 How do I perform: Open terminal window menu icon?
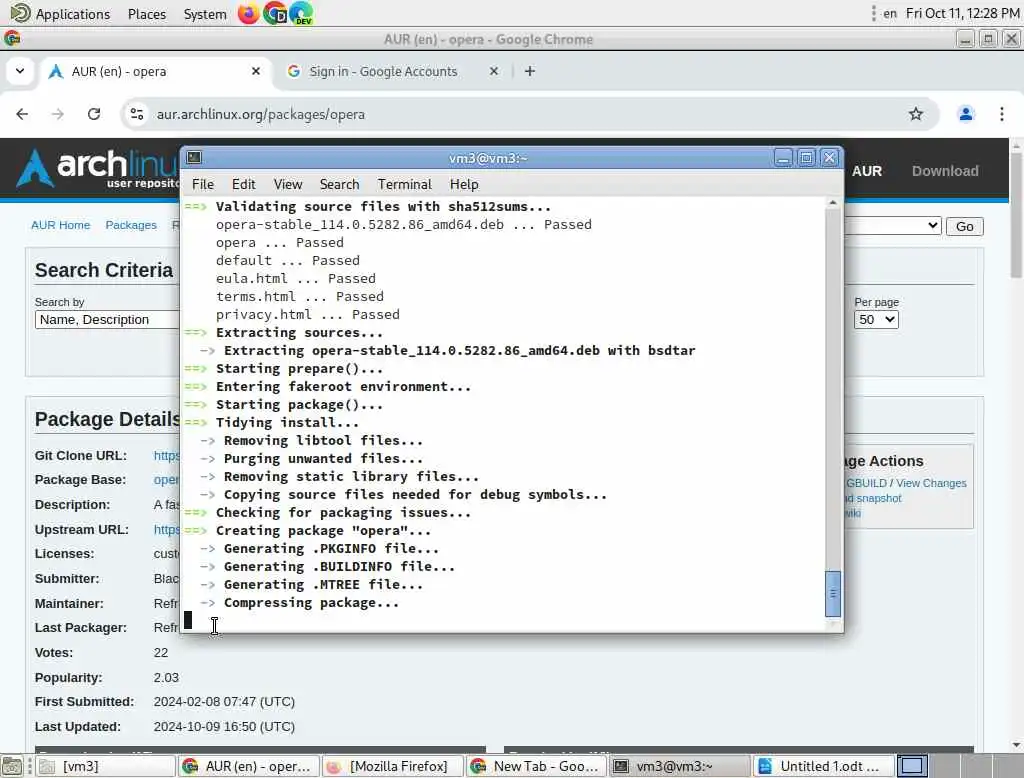pos(194,157)
